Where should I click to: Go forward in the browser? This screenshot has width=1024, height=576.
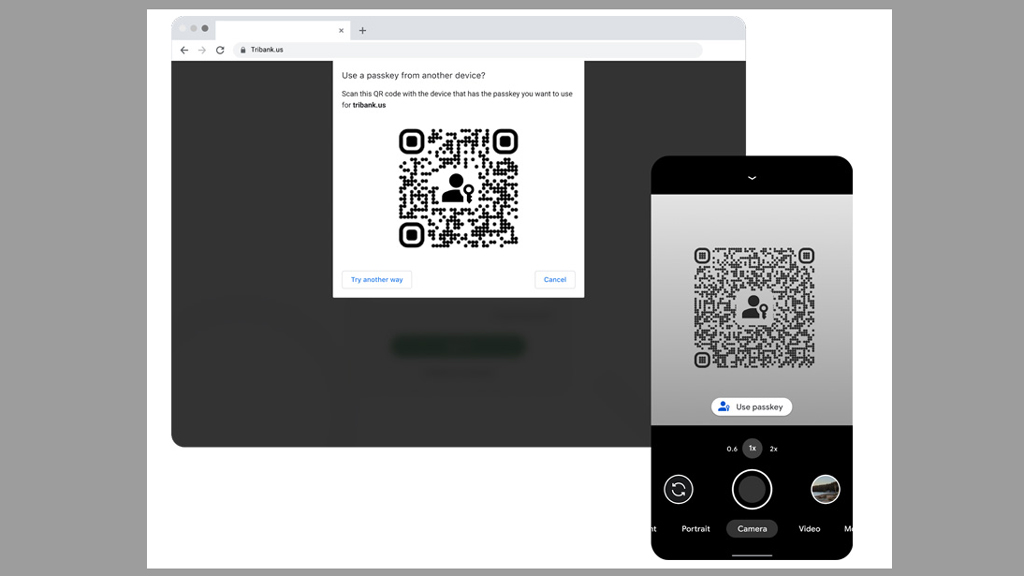pos(202,50)
